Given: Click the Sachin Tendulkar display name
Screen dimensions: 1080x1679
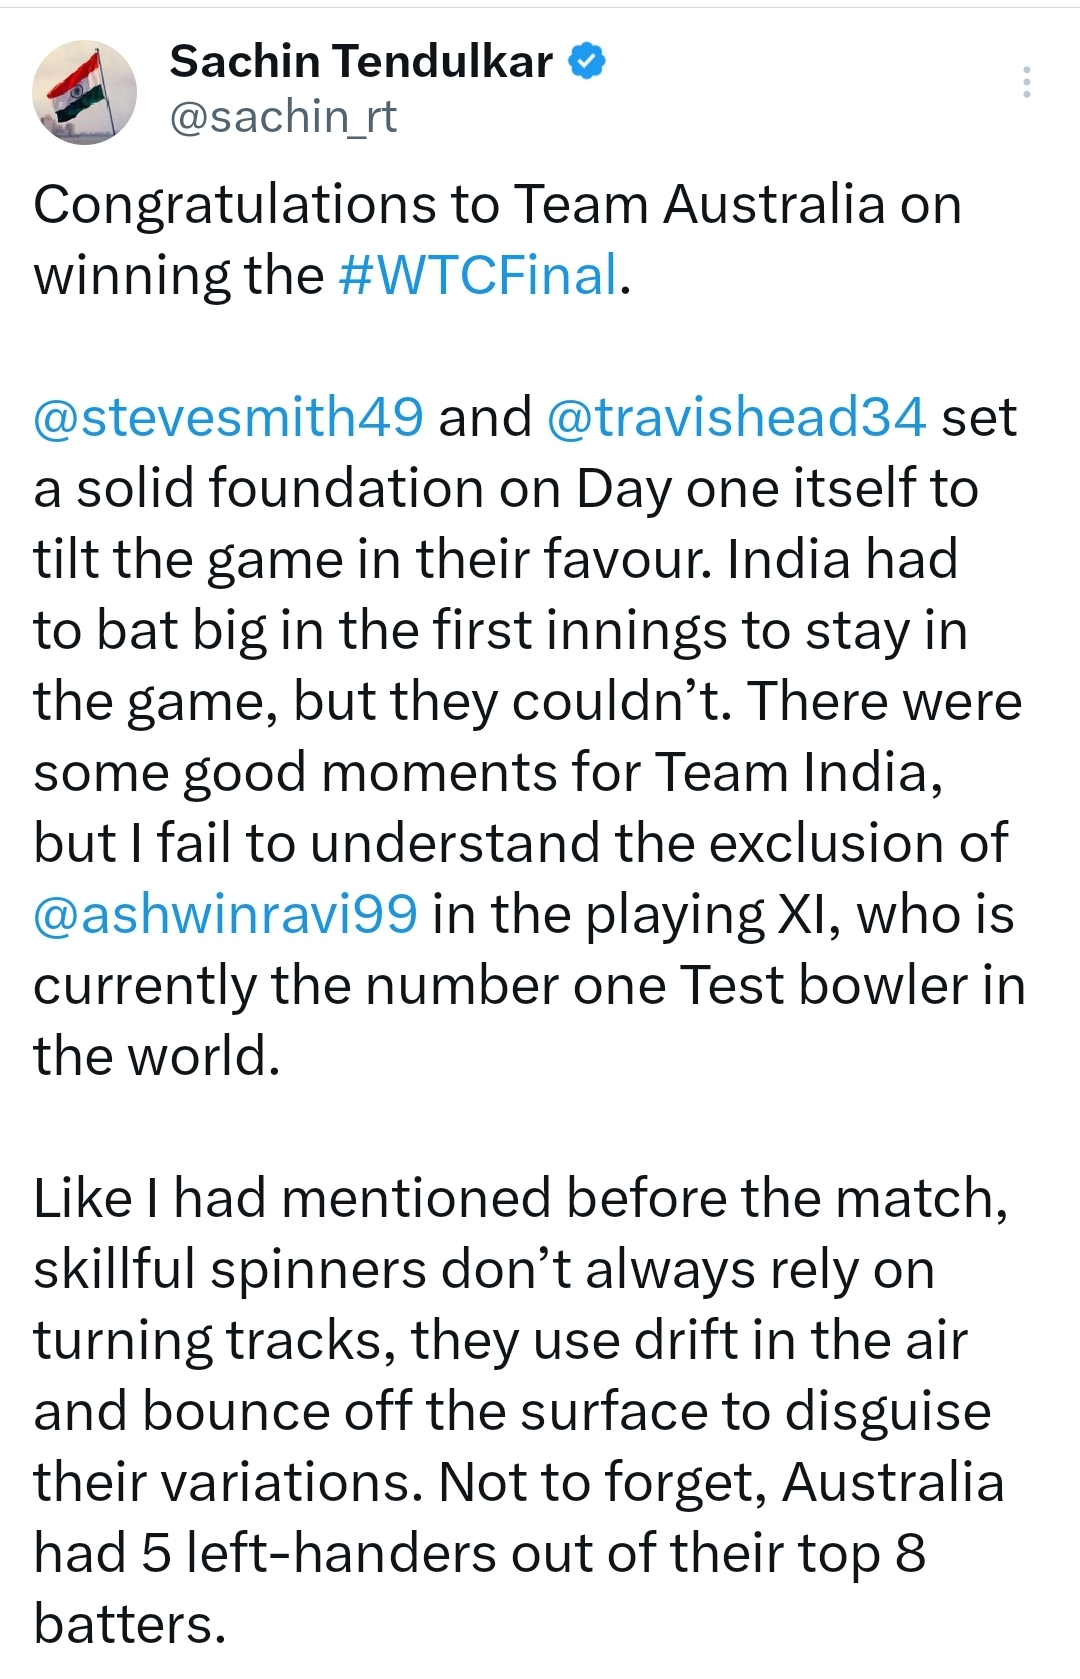Looking at the screenshot, I should click(361, 62).
